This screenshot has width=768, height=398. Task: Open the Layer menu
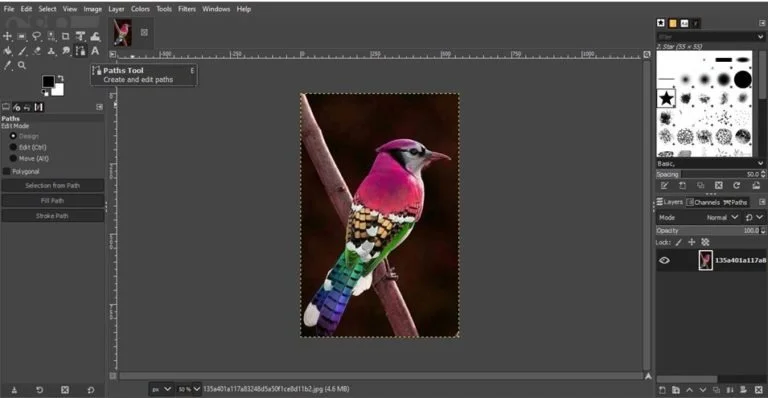[116, 9]
